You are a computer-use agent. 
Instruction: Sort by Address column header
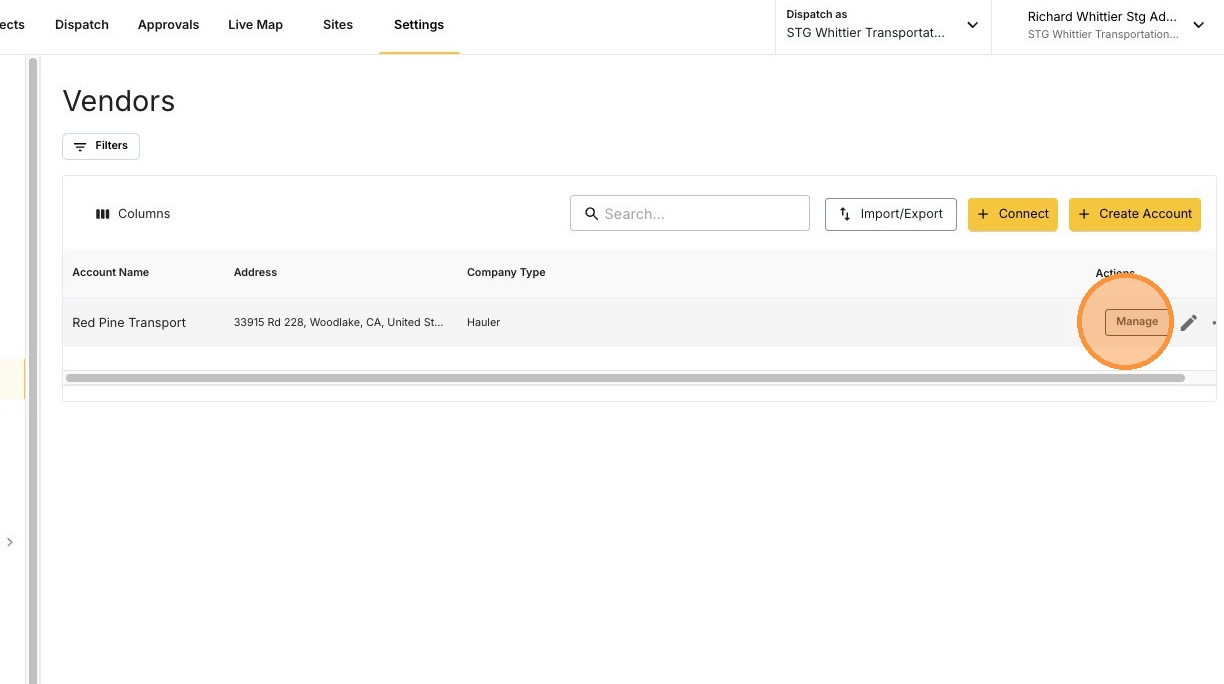pyautogui.click(x=255, y=272)
